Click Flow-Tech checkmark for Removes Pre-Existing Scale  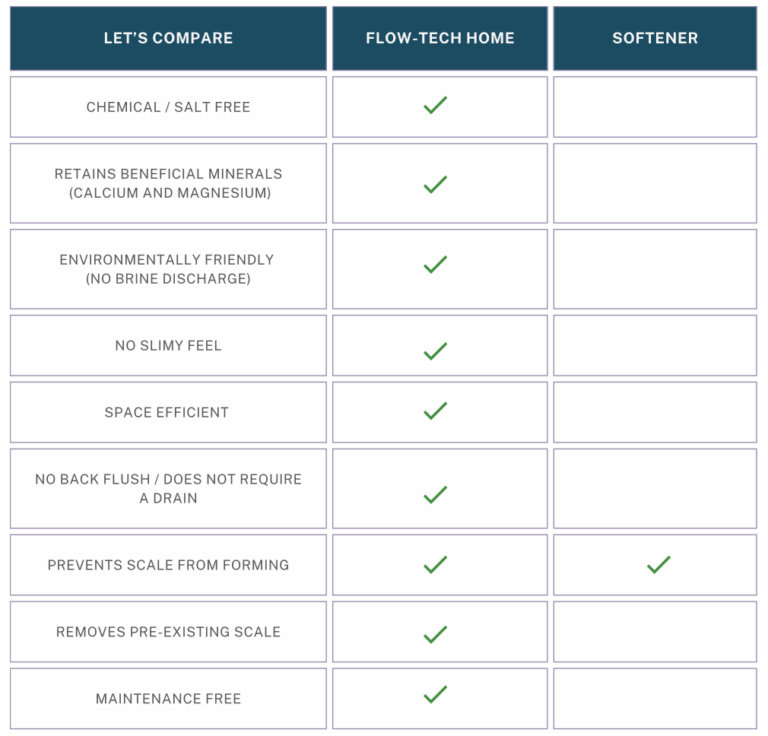click(435, 634)
